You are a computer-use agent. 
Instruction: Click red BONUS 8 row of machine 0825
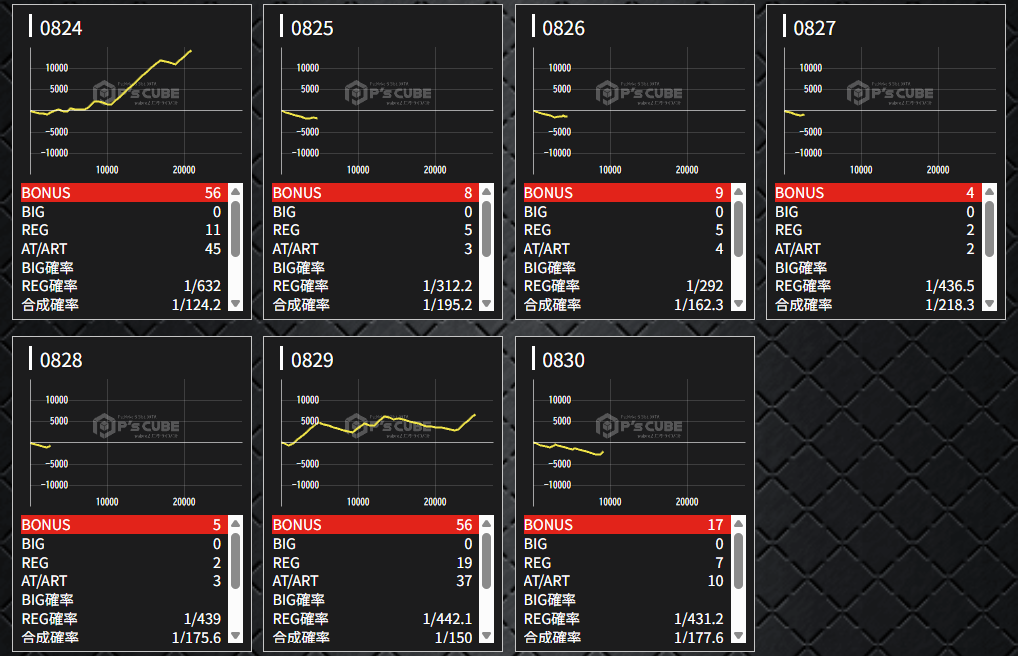(375, 193)
